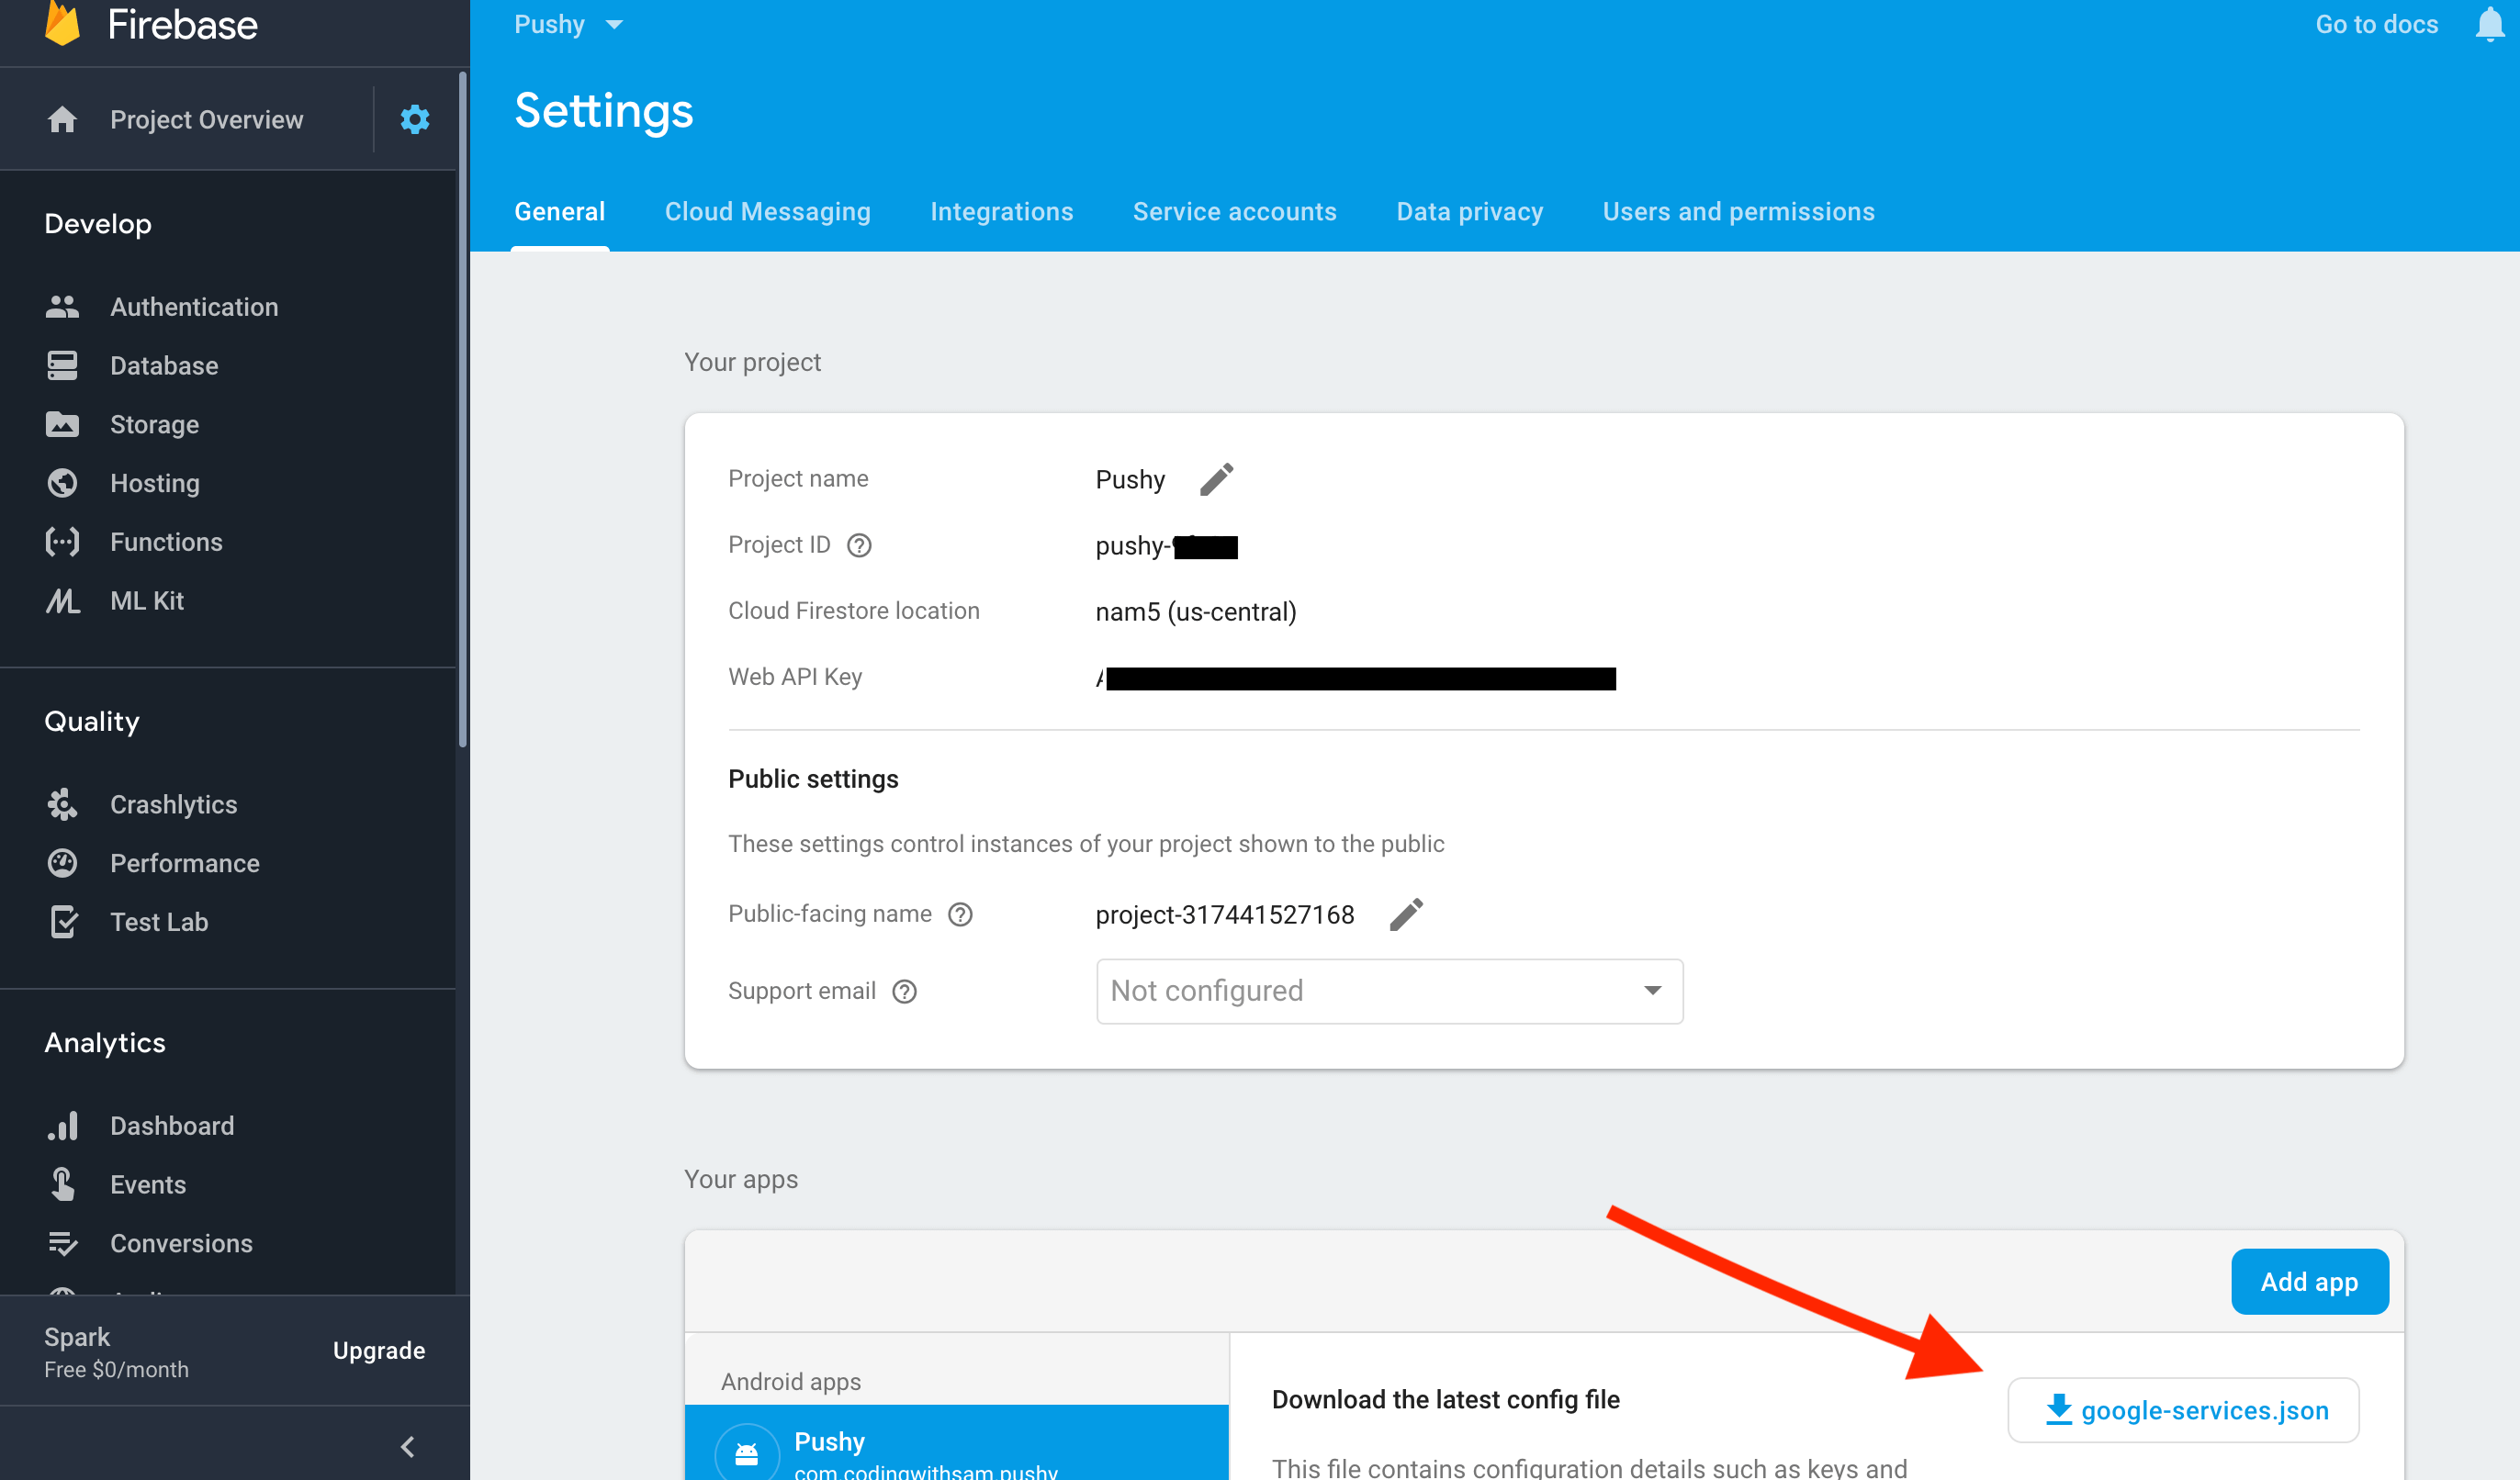Click the Upgrade plan button
The height and width of the screenshot is (1480, 2520).
point(379,1350)
